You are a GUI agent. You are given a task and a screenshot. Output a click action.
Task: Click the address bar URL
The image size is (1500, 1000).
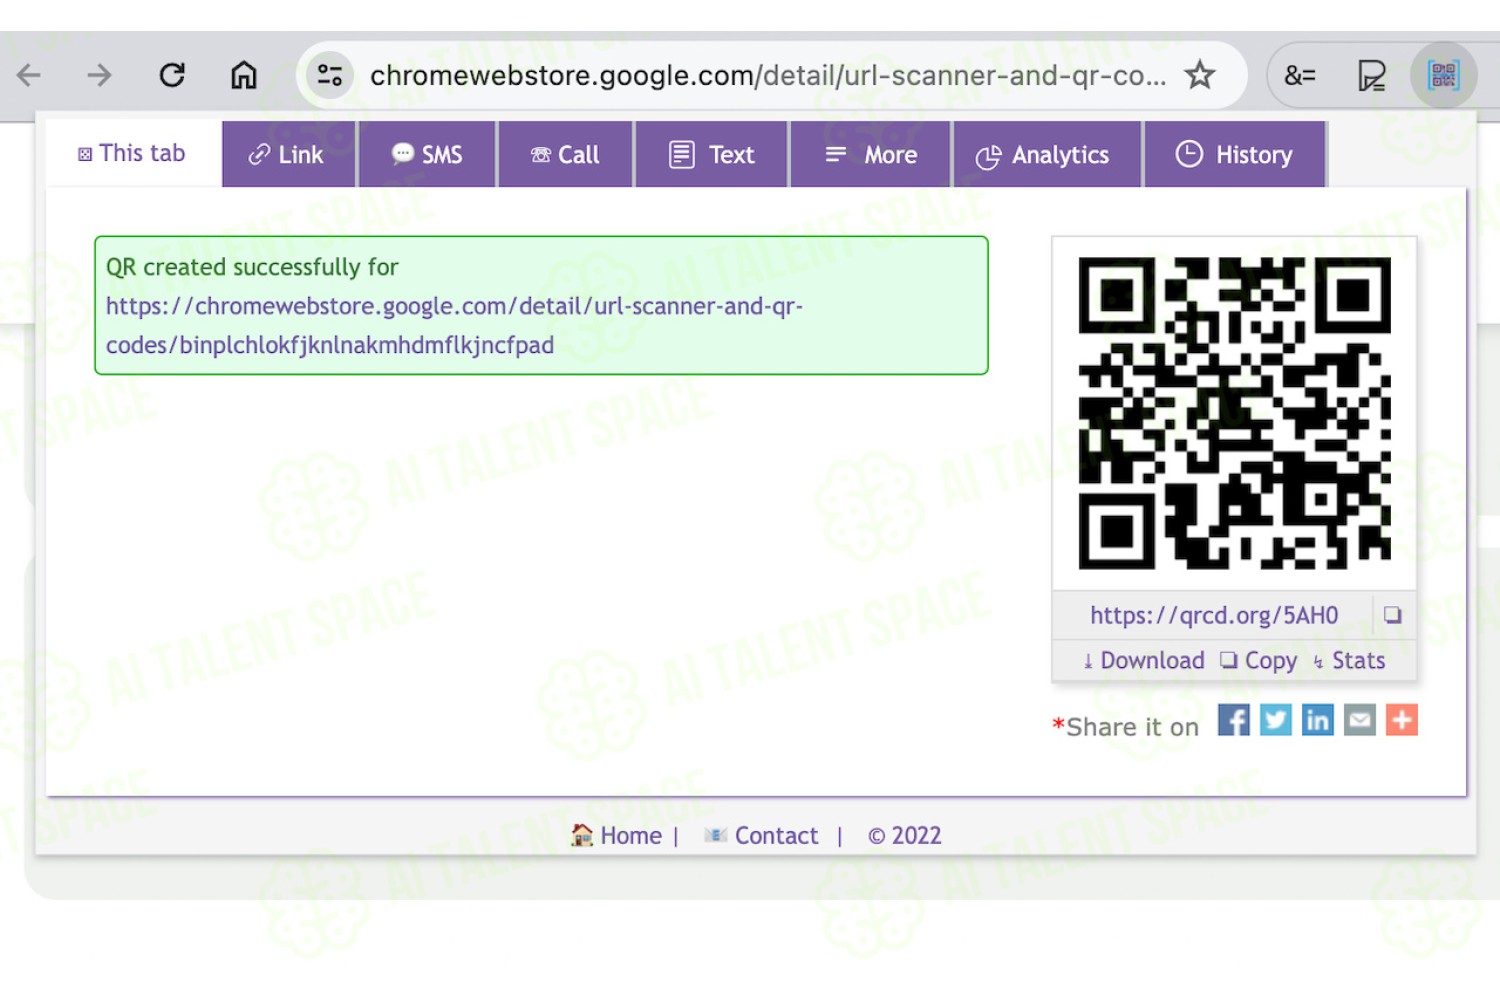767,75
